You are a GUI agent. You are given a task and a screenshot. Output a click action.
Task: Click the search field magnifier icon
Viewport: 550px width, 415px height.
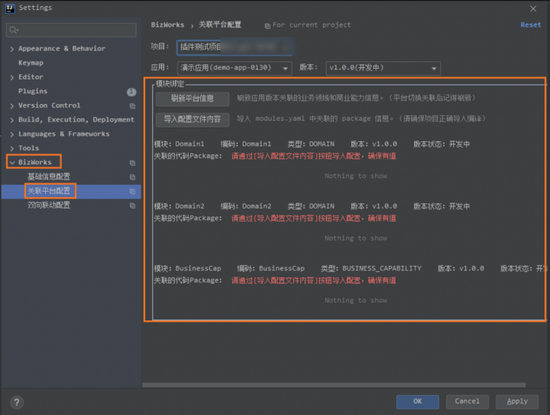tap(14, 30)
